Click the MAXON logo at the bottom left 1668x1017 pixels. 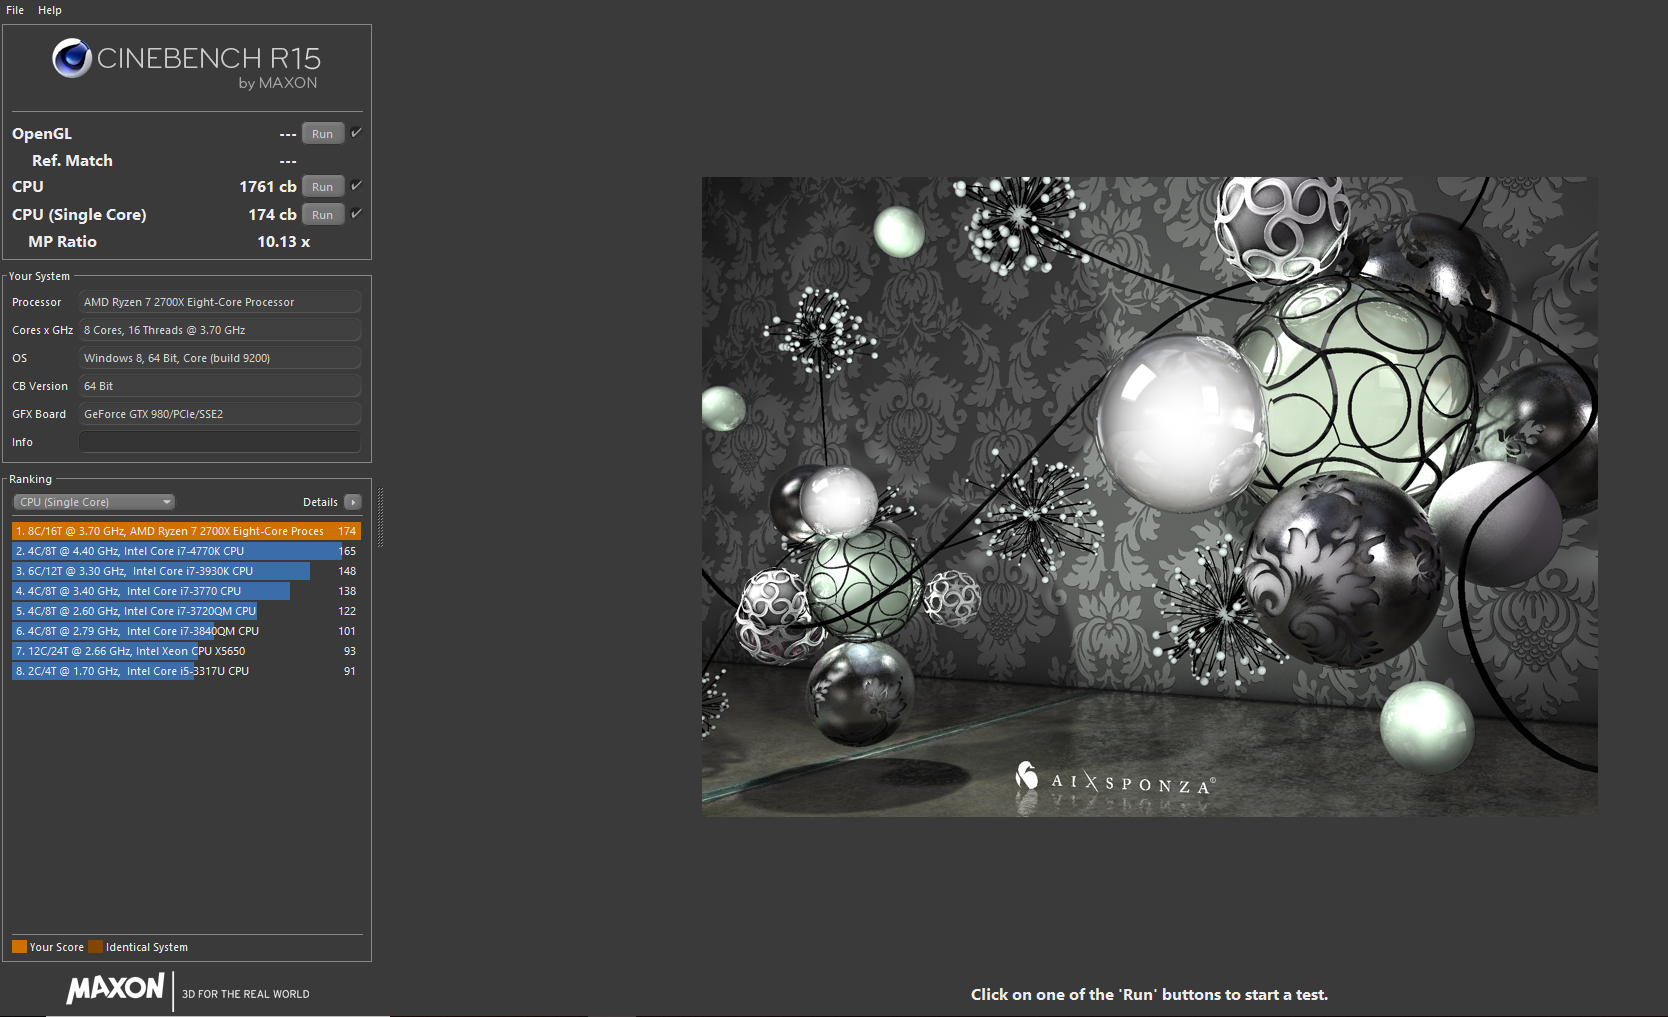113,990
